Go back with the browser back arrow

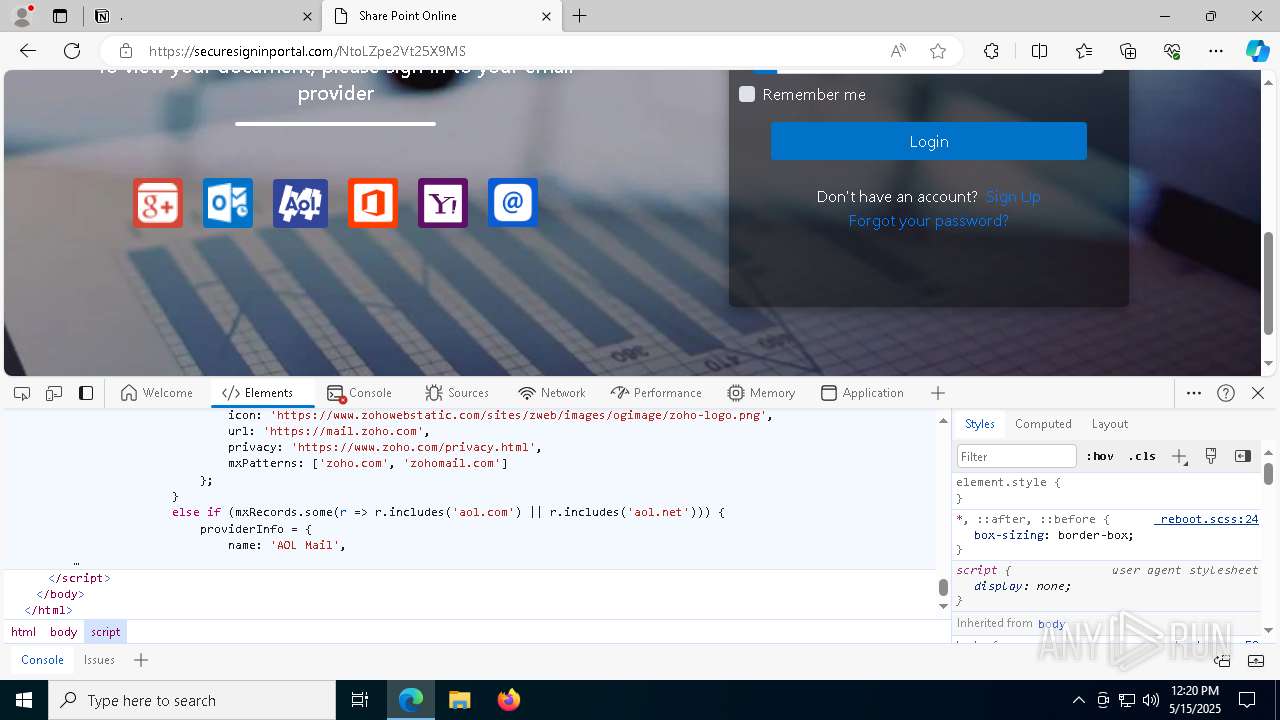[x=28, y=51]
